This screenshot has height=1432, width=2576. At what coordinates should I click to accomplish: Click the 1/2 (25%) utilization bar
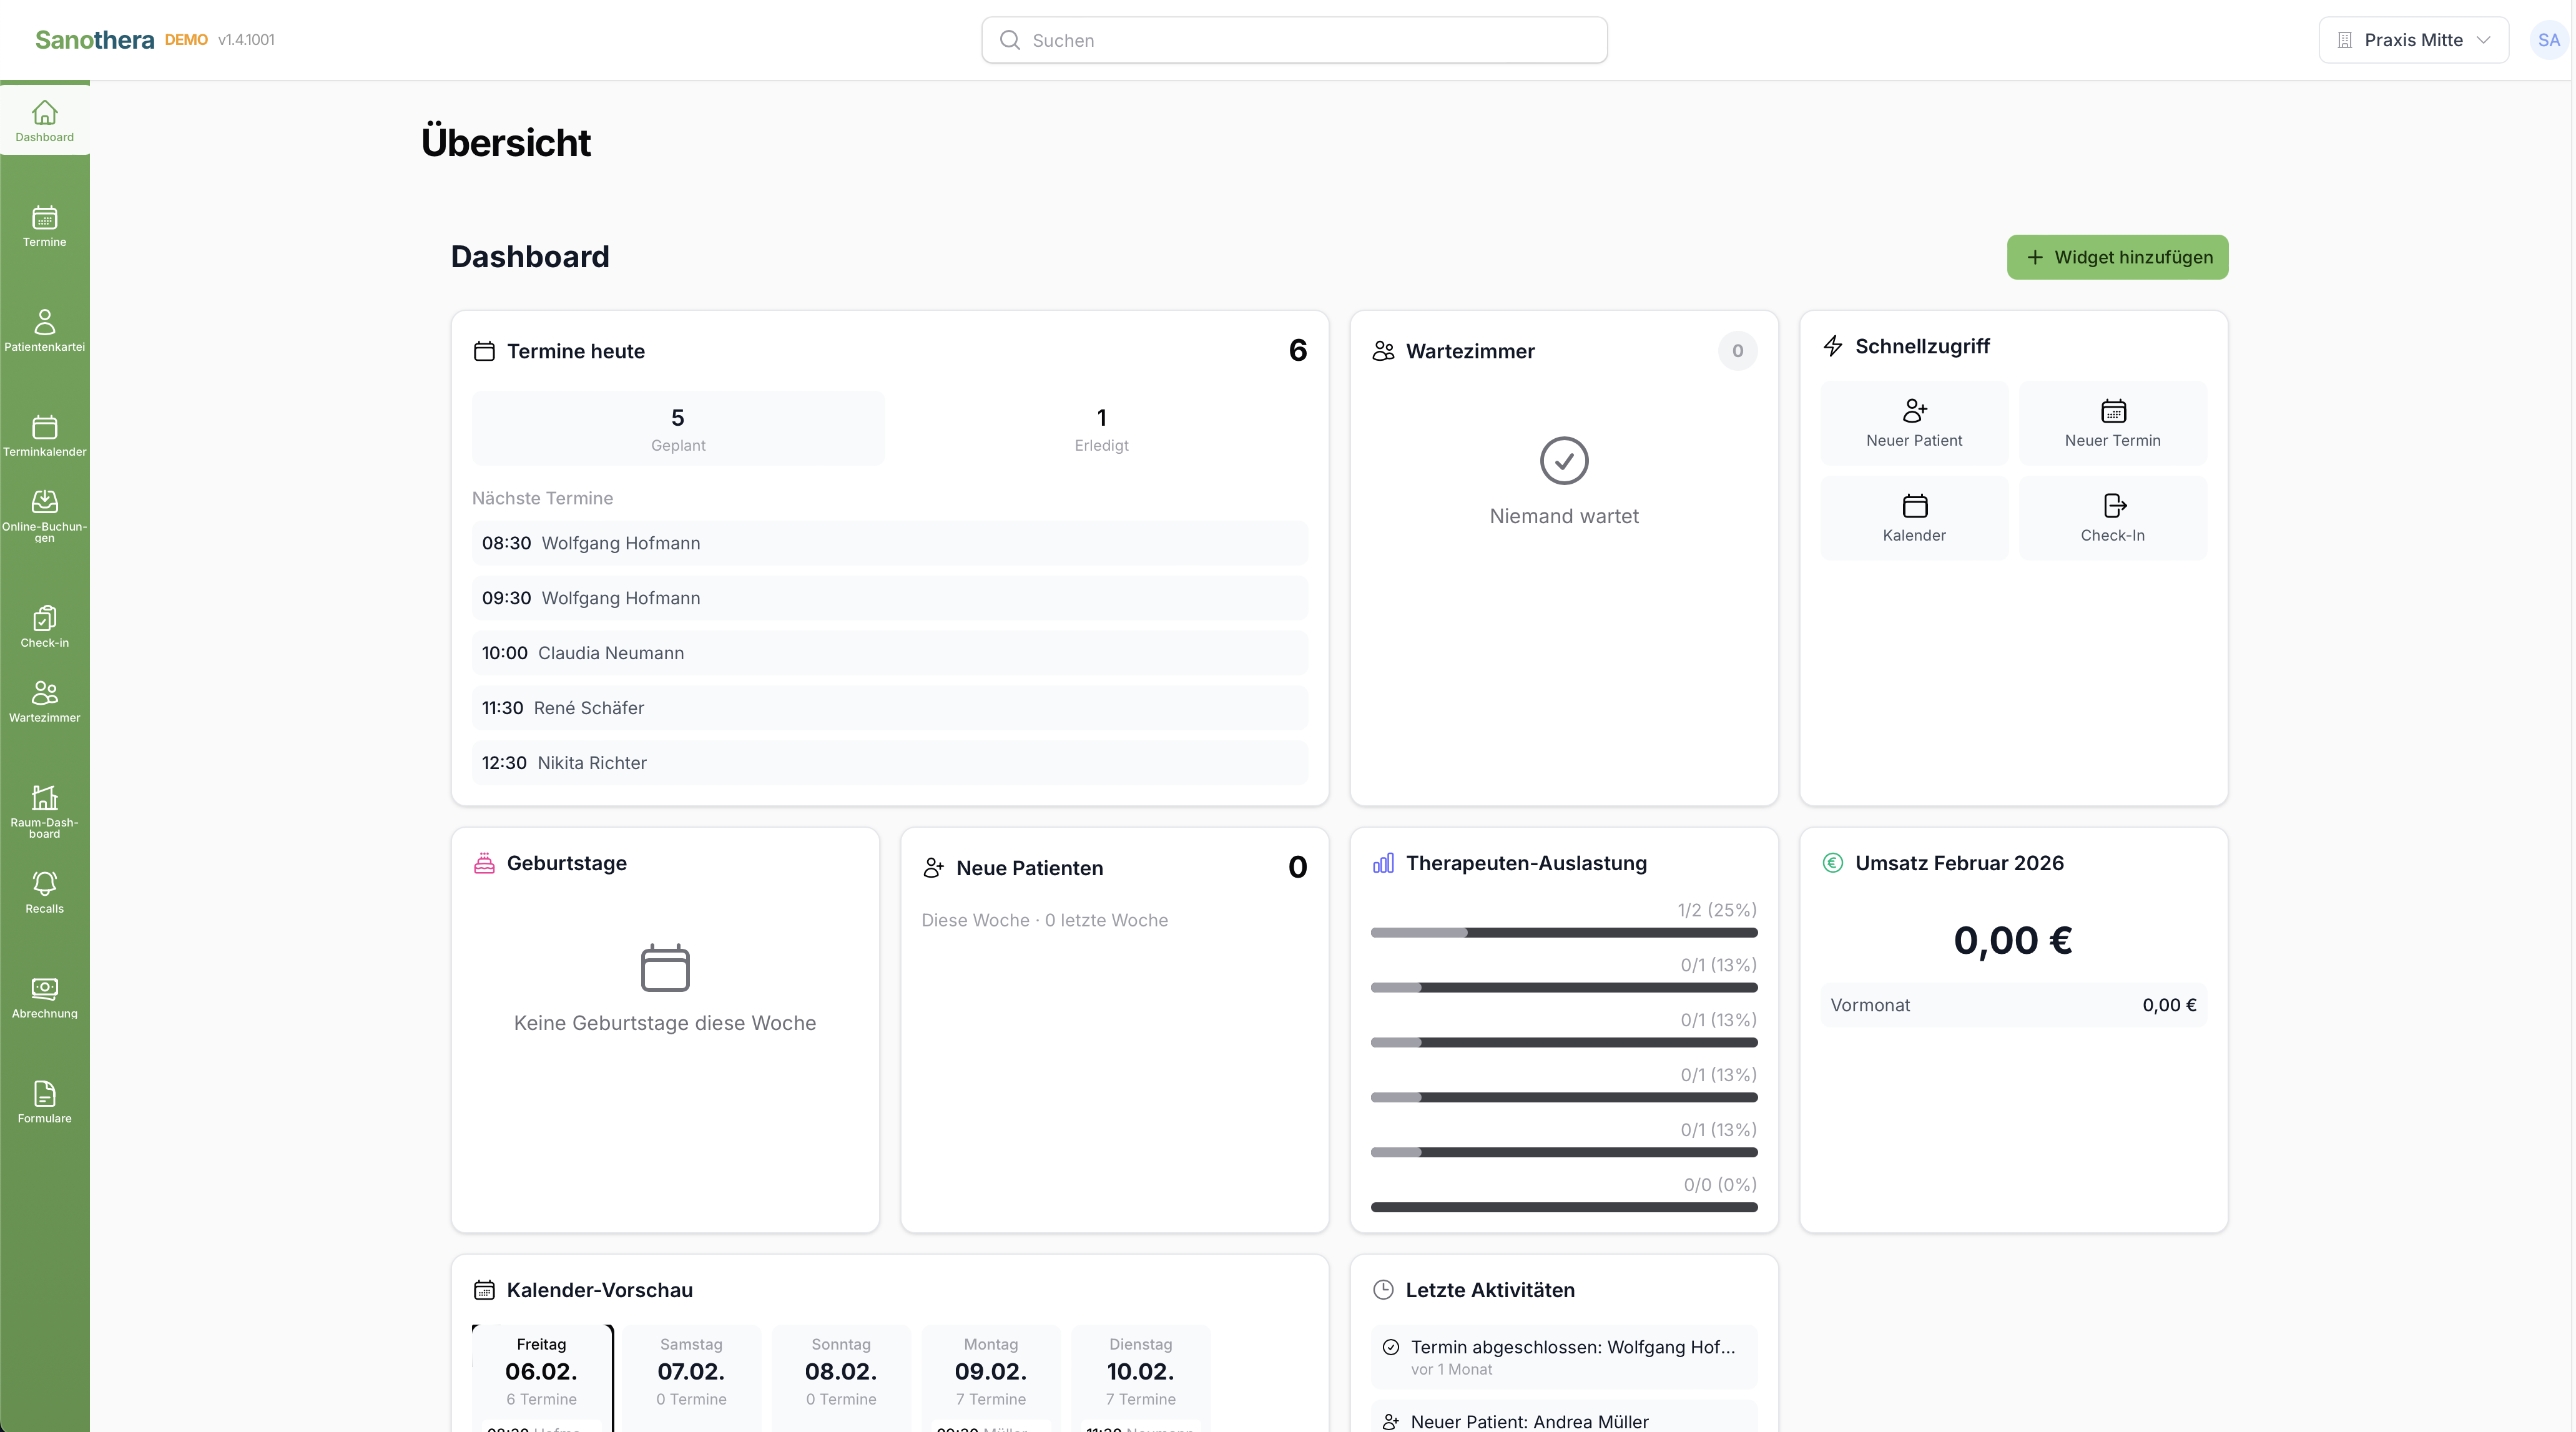tap(1564, 933)
